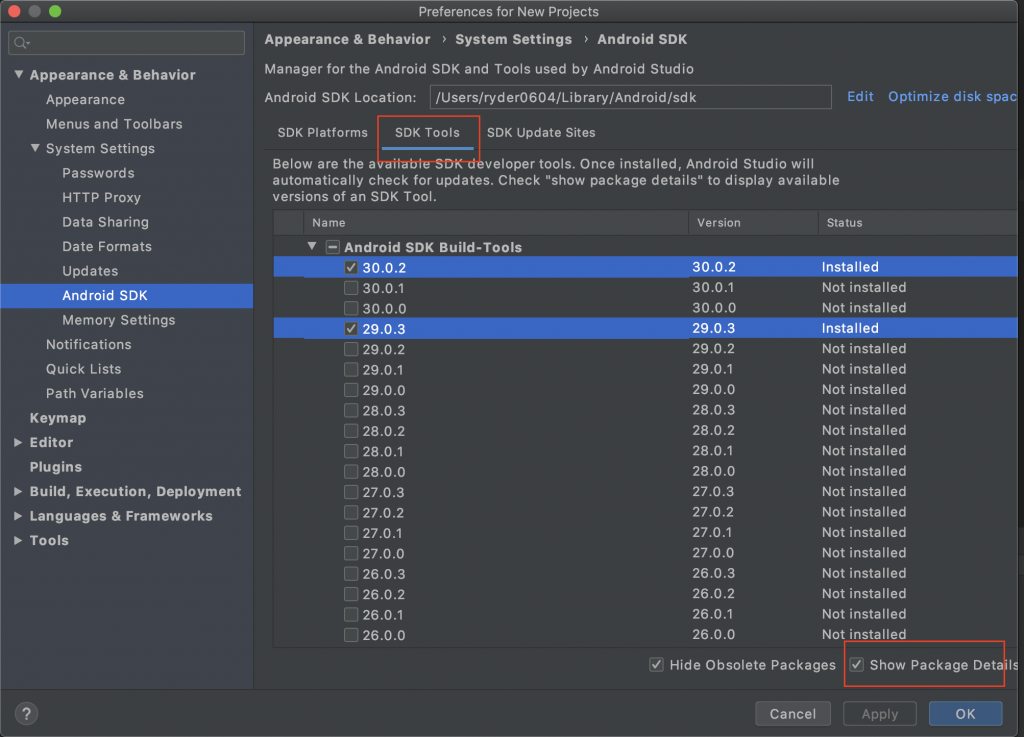Toggle Show Package Details checkbox
Viewport: 1024px width, 737px height.
[856, 665]
